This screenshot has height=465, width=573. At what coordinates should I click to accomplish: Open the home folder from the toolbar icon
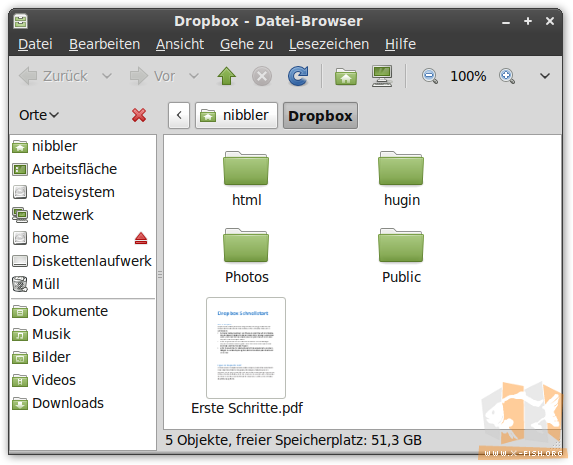pyautogui.click(x=346, y=76)
